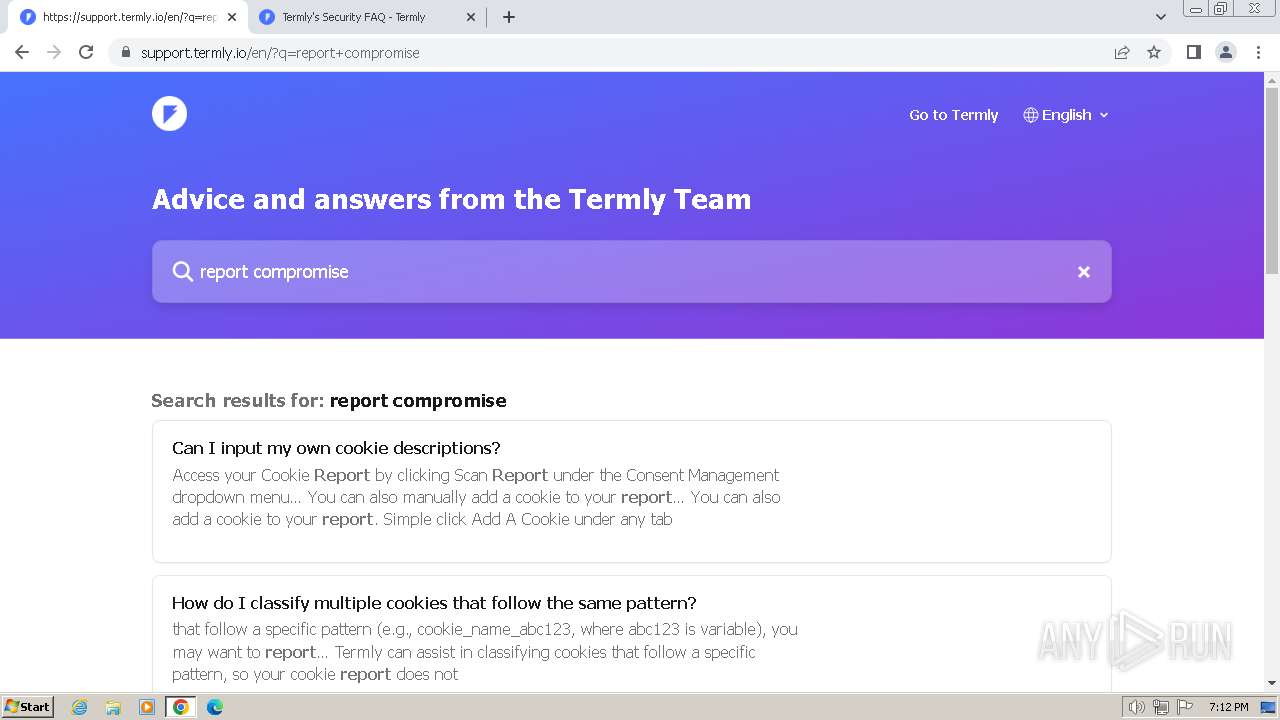The image size is (1280, 720).
Task: Switch to Termly's Security FAQ tab
Action: tap(365, 17)
